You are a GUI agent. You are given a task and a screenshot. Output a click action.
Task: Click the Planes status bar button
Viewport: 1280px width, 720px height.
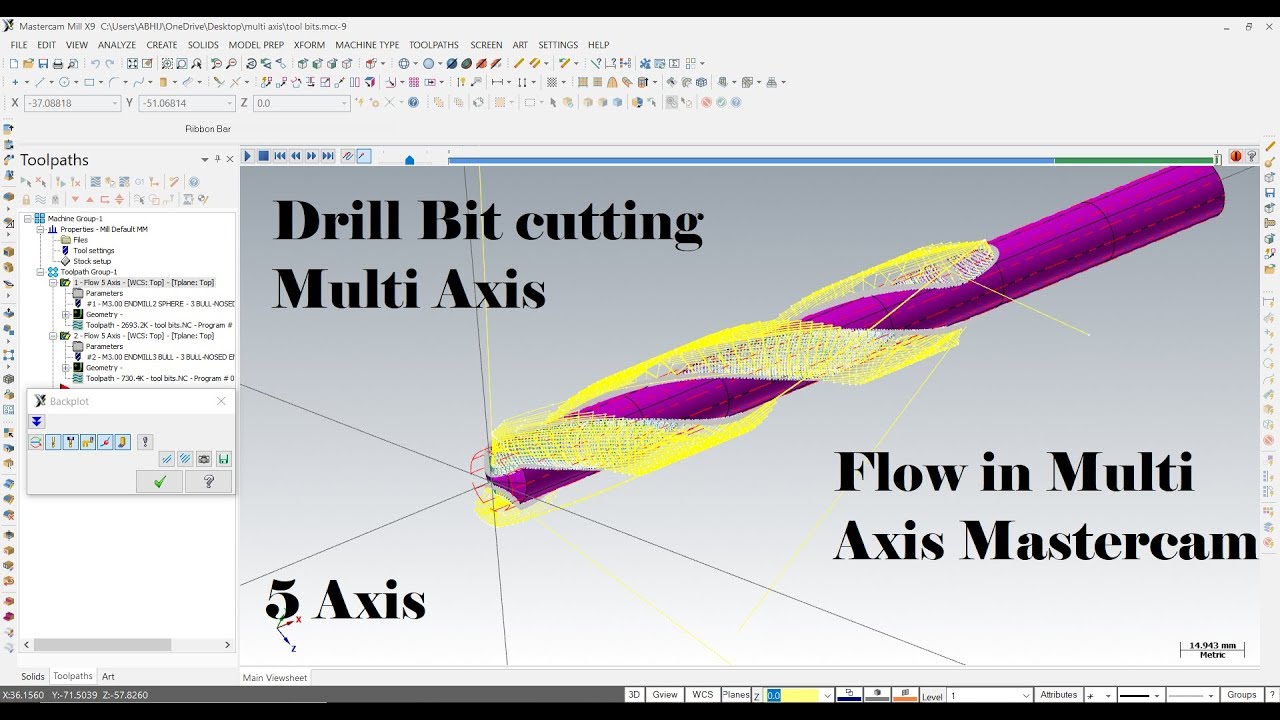(x=736, y=695)
